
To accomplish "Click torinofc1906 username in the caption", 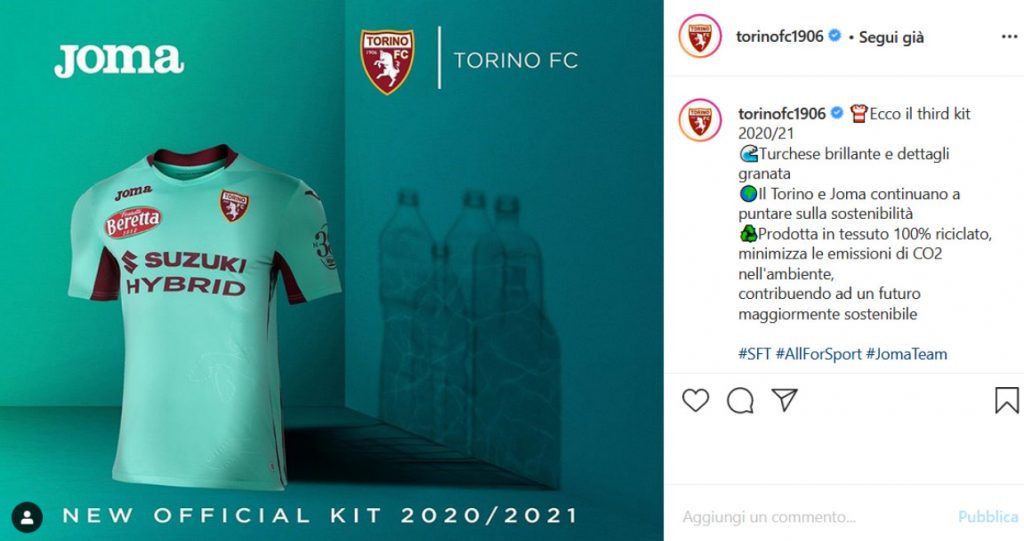I will coord(782,114).
